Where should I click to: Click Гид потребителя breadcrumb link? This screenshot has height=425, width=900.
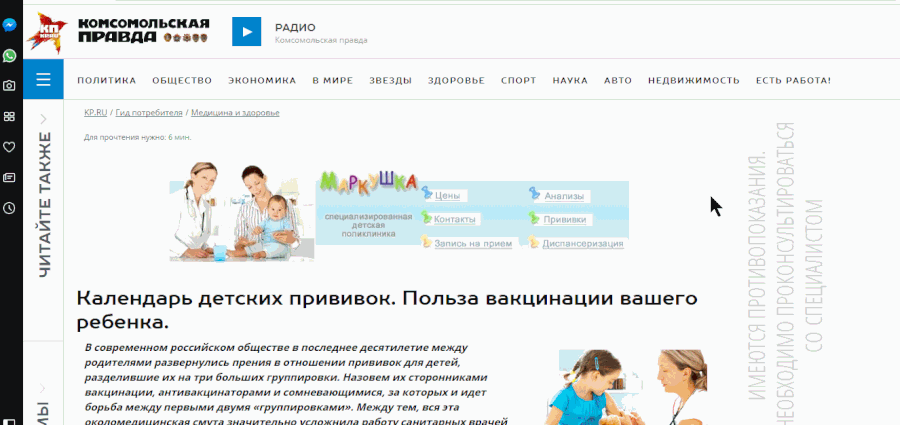tap(149, 113)
